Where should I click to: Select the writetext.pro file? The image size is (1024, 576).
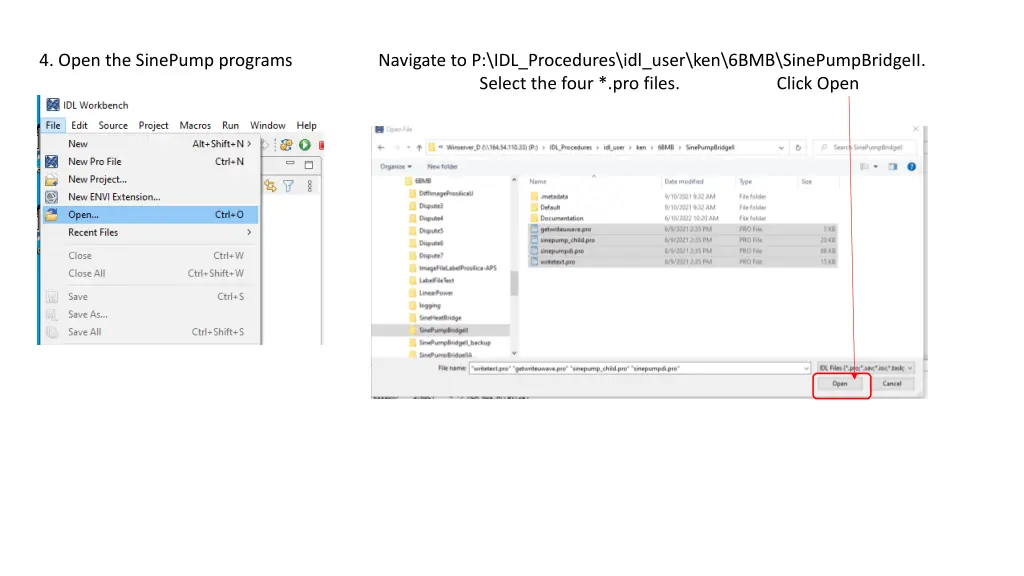[682, 262]
